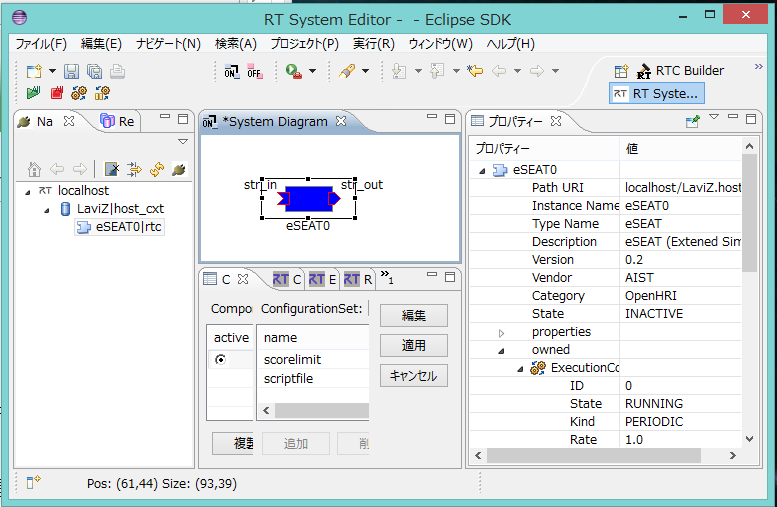Click the New wizard toolbar icon
Image resolution: width=777 pixels, height=507 pixels.
[34, 71]
